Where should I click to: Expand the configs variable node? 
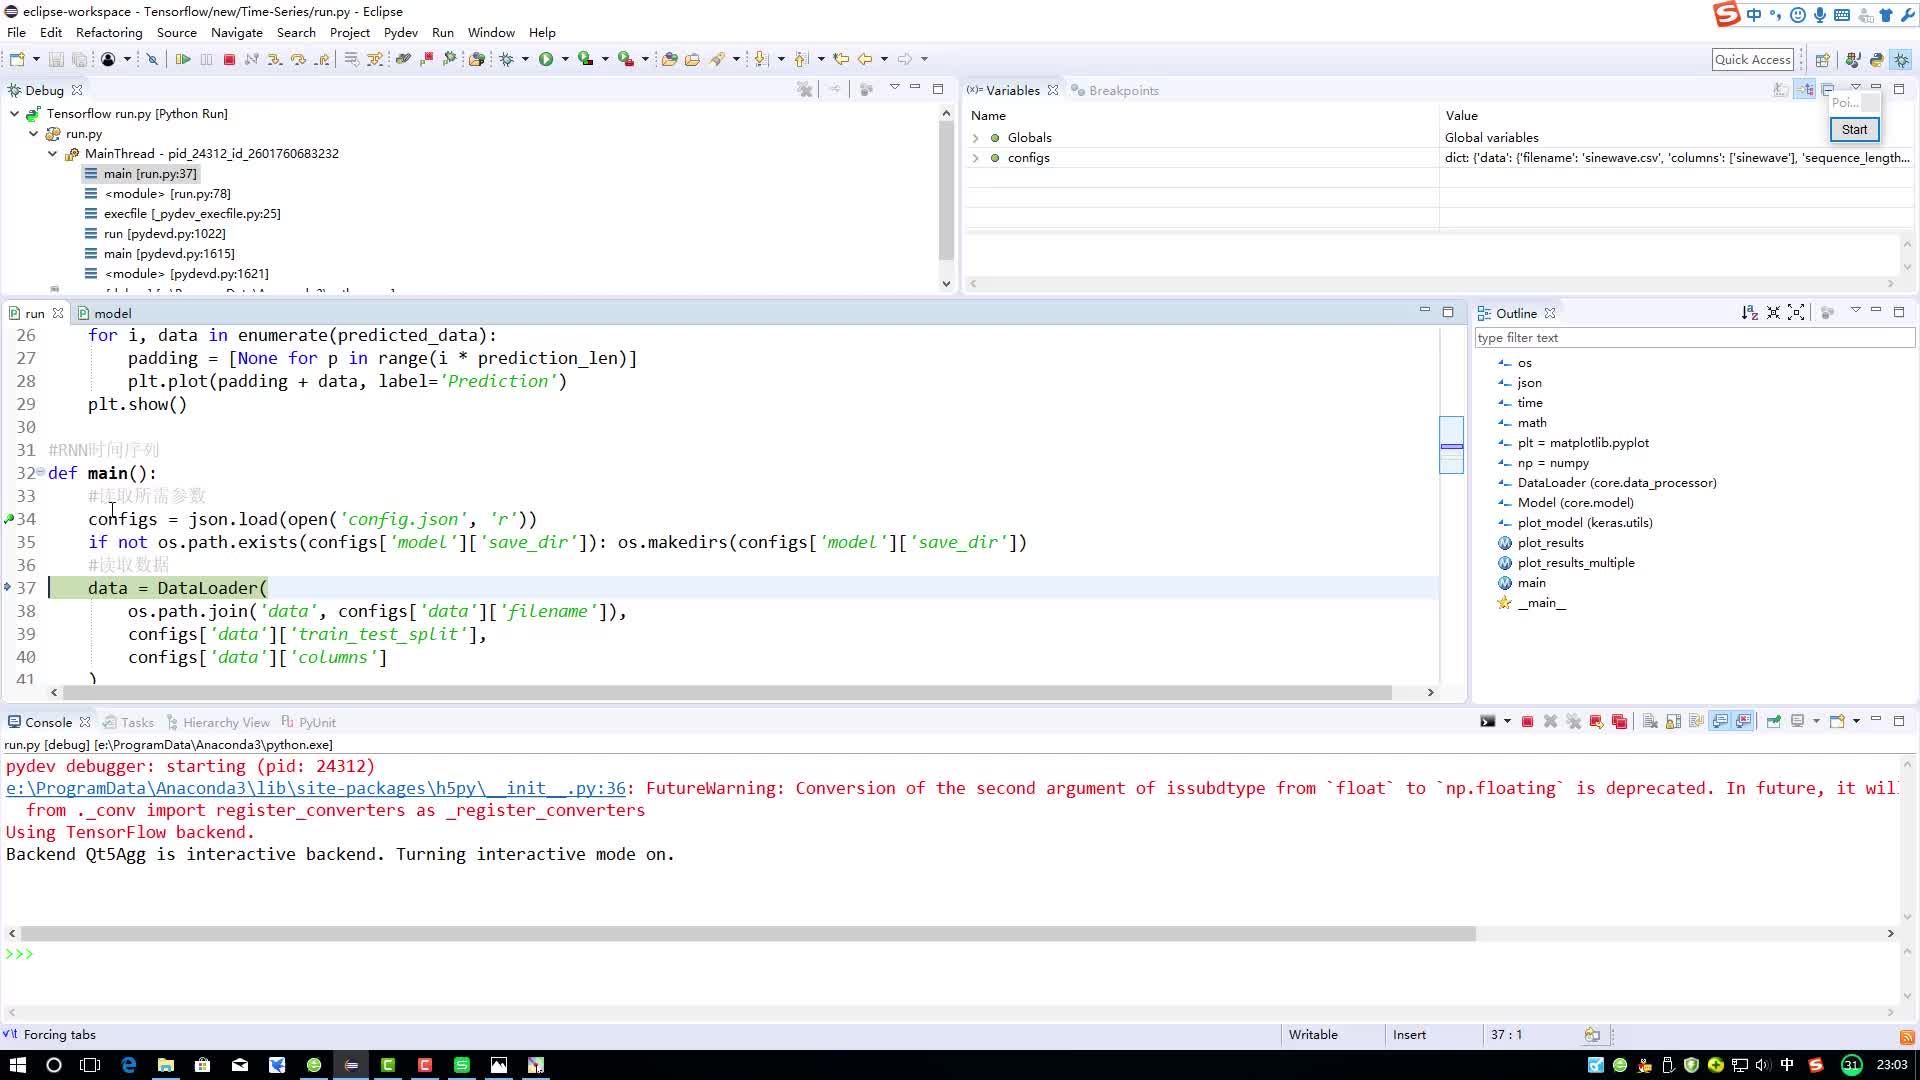pyautogui.click(x=978, y=157)
